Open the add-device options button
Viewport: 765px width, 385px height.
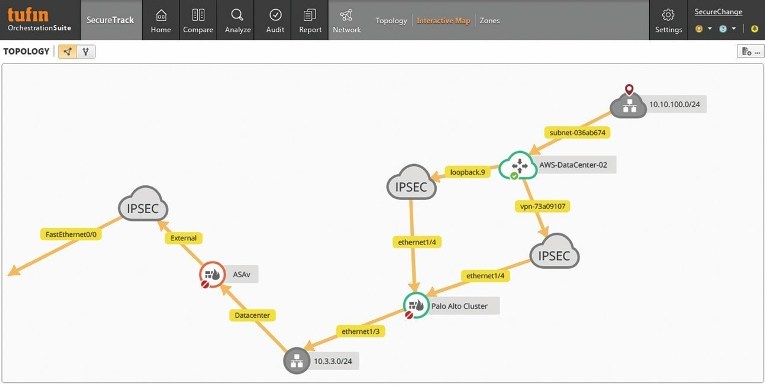pyautogui.click(x=750, y=51)
